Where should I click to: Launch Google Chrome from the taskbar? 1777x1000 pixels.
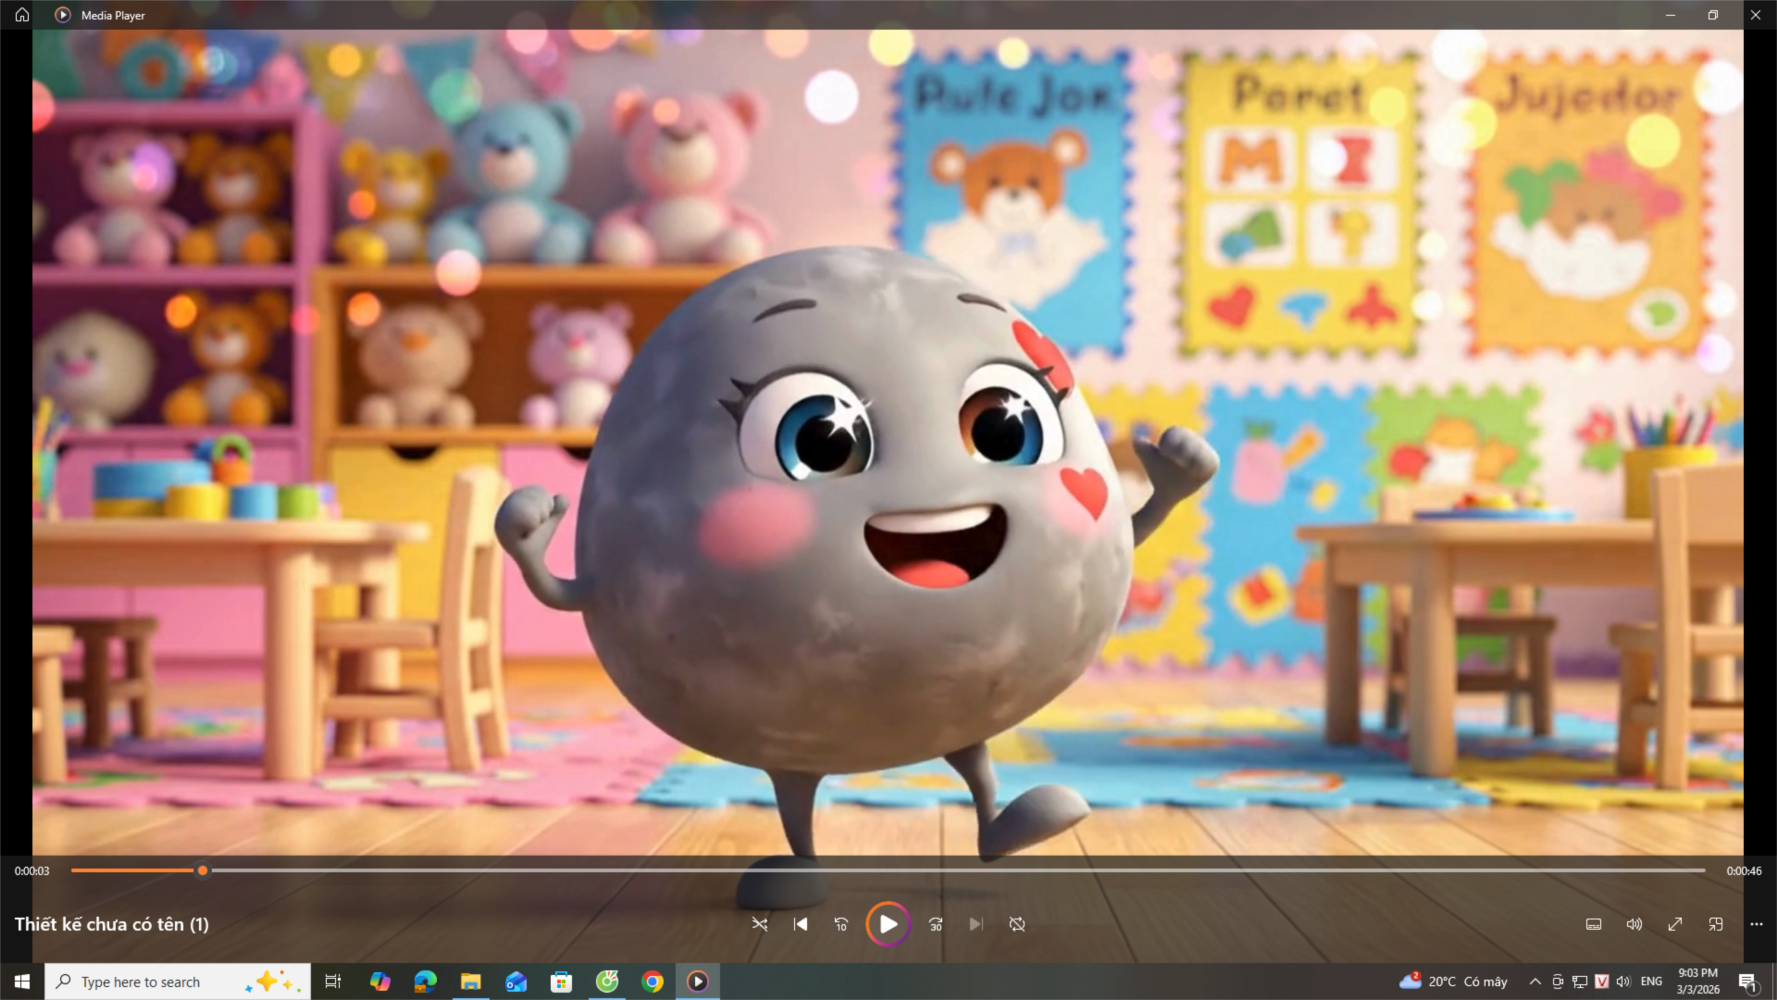tap(652, 982)
